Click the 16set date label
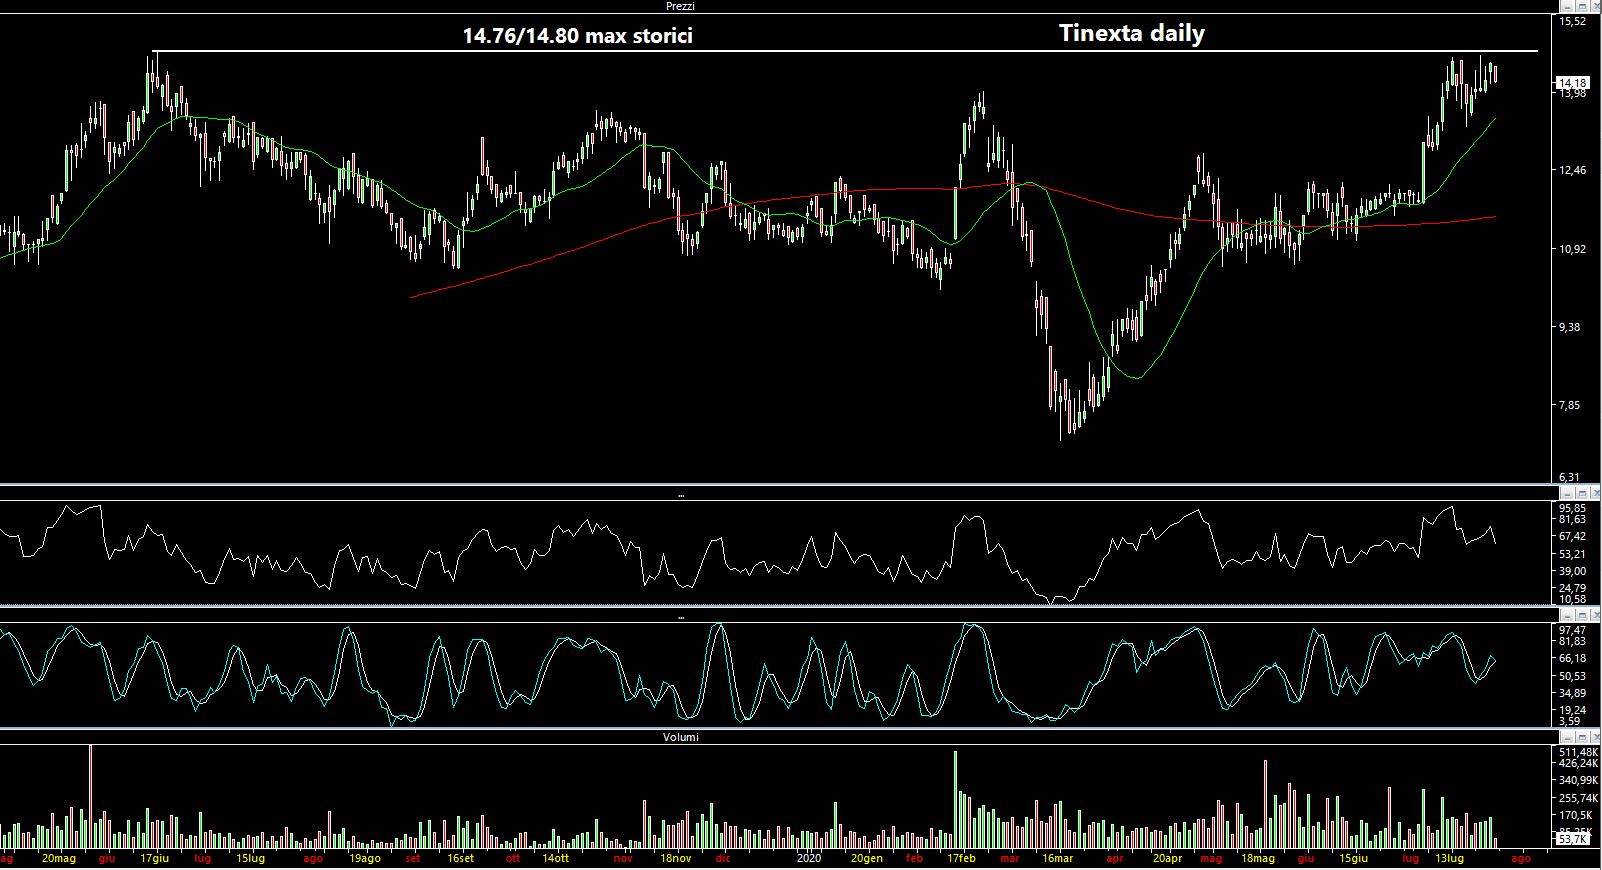1602x870 pixels. pyautogui.click(x=461, y=858)
